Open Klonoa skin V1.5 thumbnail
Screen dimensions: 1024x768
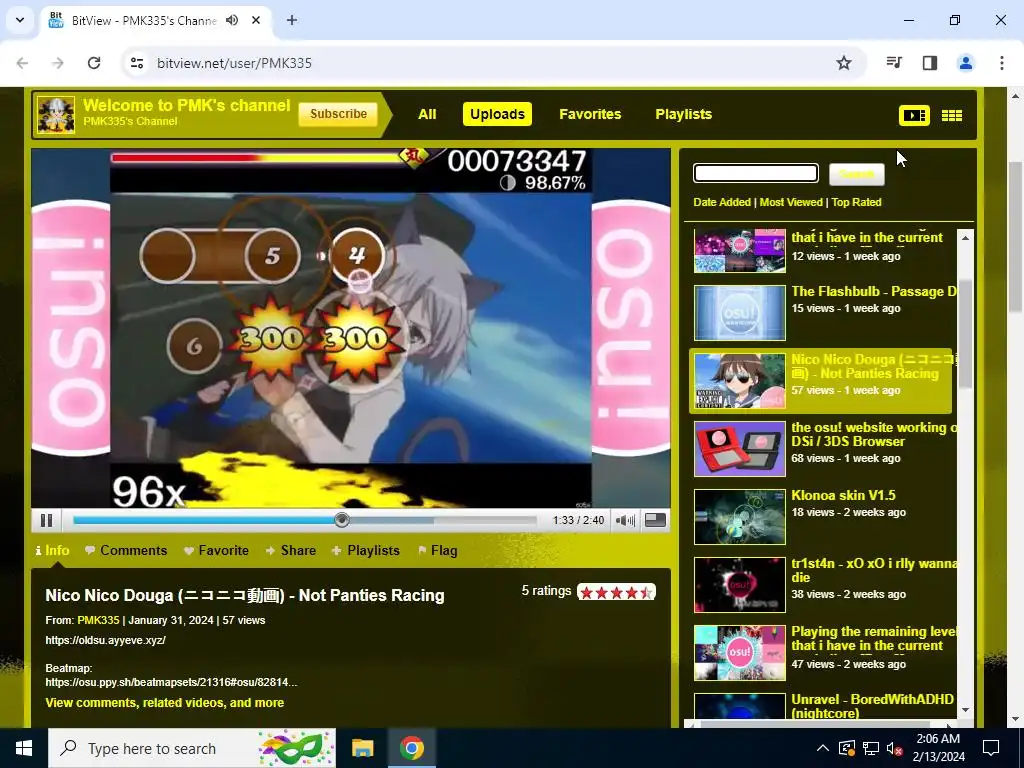(739, 517)
